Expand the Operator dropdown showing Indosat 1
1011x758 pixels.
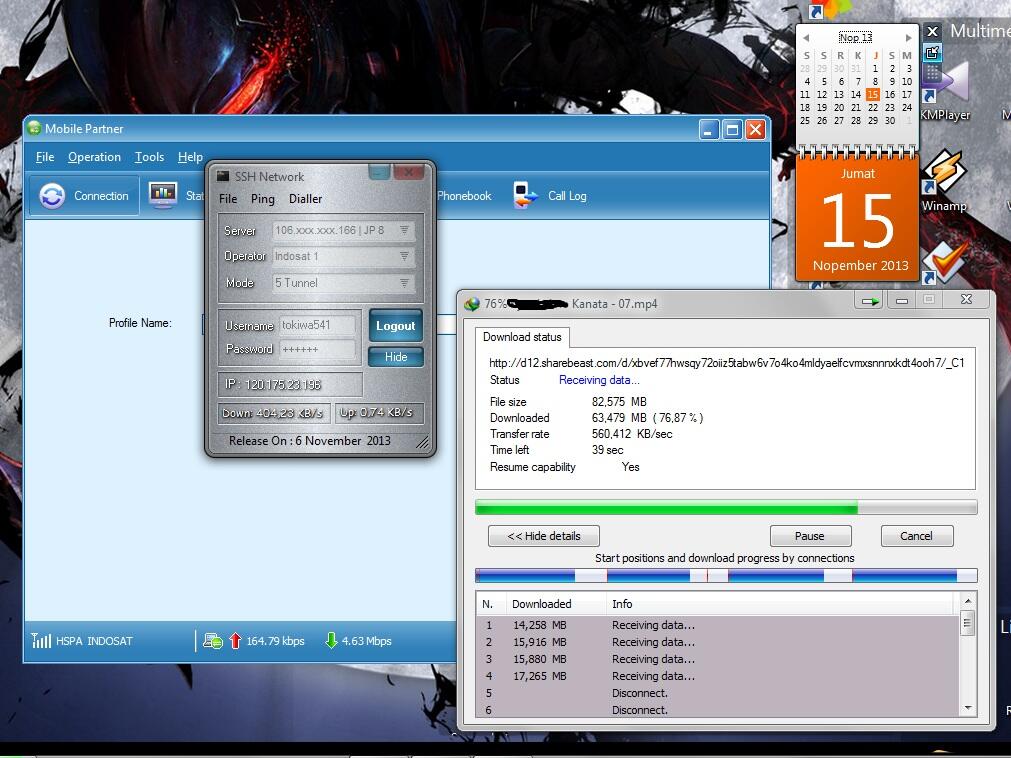[x=404, y=257]
